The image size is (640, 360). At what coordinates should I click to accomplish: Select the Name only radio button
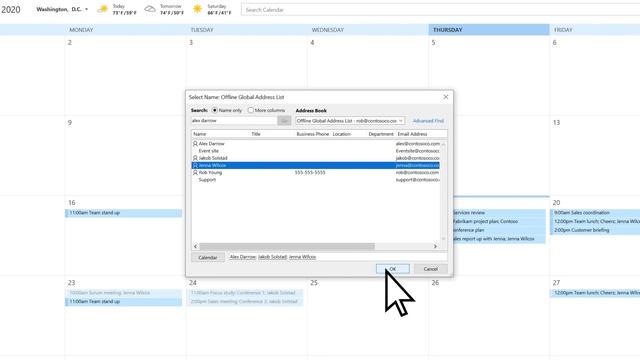pos(215,110)
